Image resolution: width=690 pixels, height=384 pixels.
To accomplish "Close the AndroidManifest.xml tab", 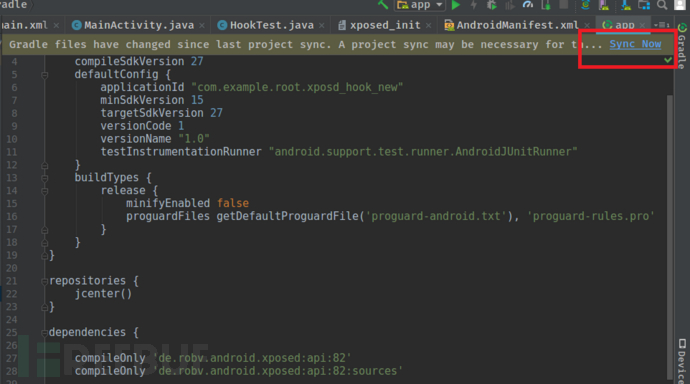I will pos(587,26).
